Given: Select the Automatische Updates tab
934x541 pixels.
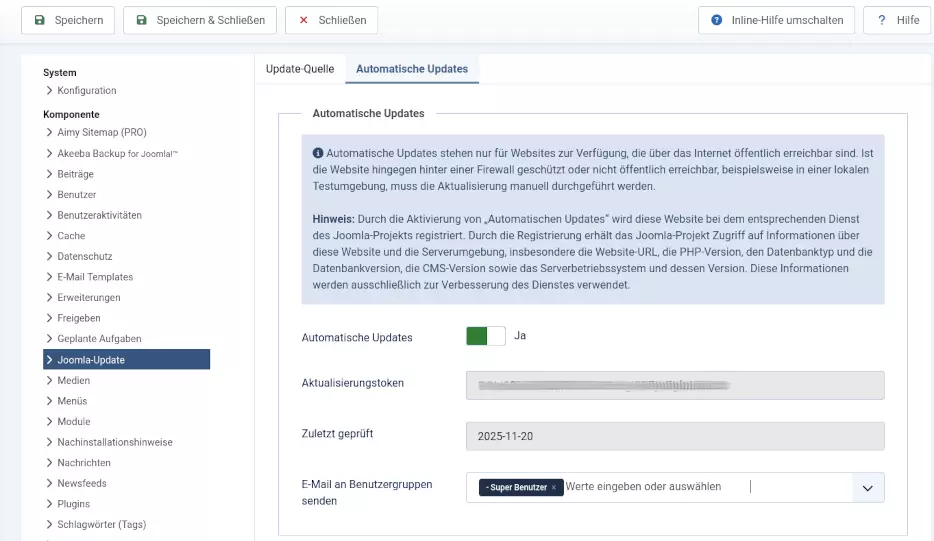Looking at the screenshot, I should click(412, 69).
